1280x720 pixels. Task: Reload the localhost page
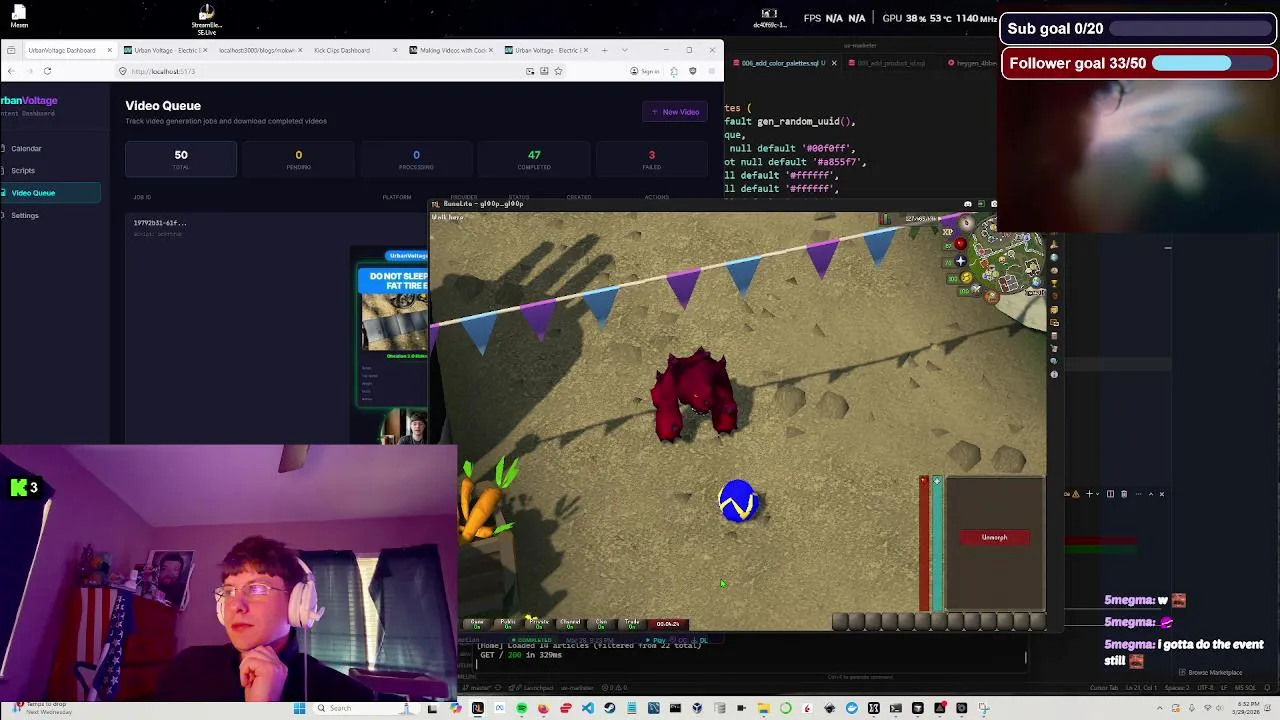coord(47,71)
